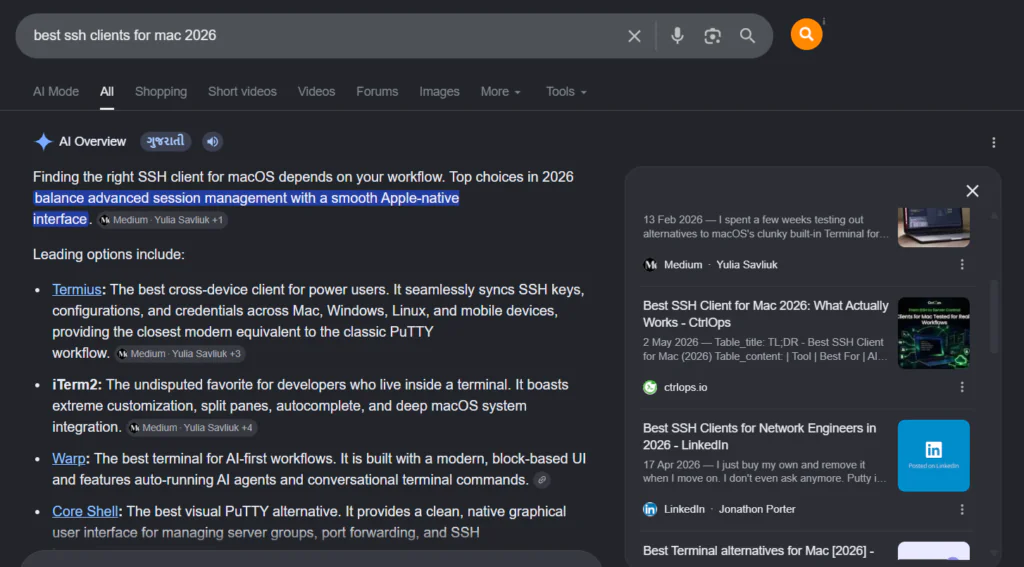
Task: Click the Medium favicon in the sources panel
Action: (650, 265)
